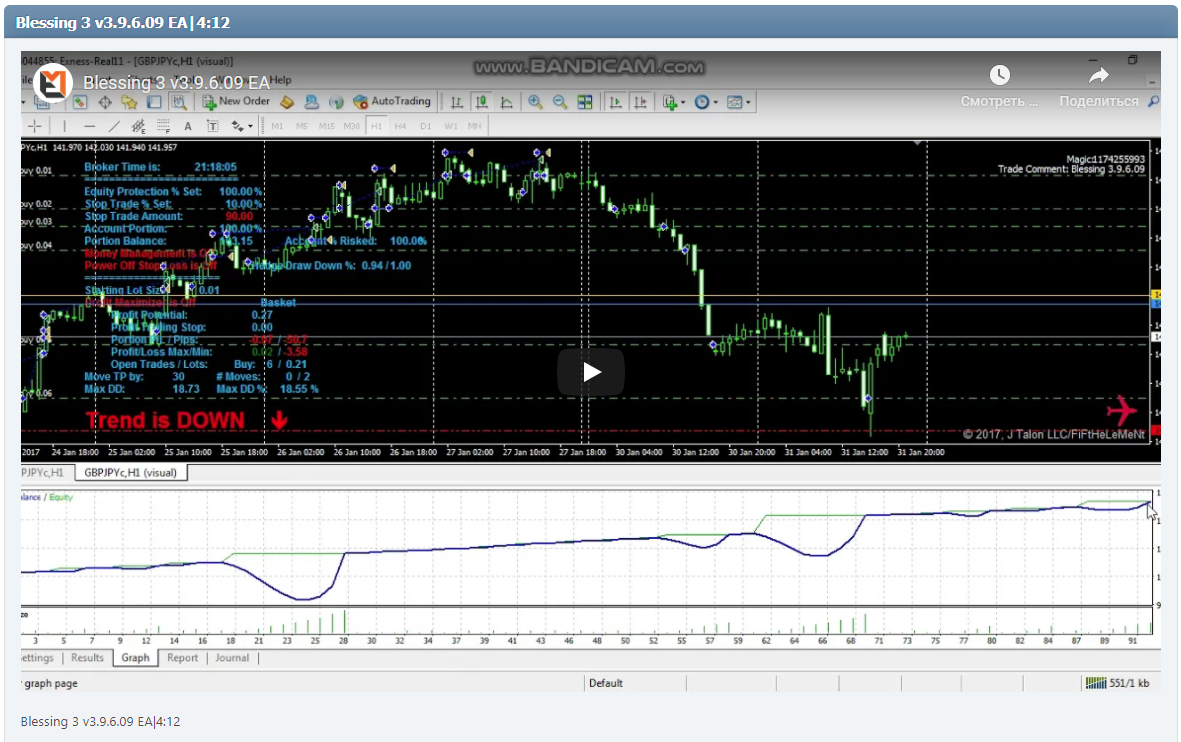Click the New Order toolbar button
The width and height of the screenshot is (1181, 742).
(235, 102)
